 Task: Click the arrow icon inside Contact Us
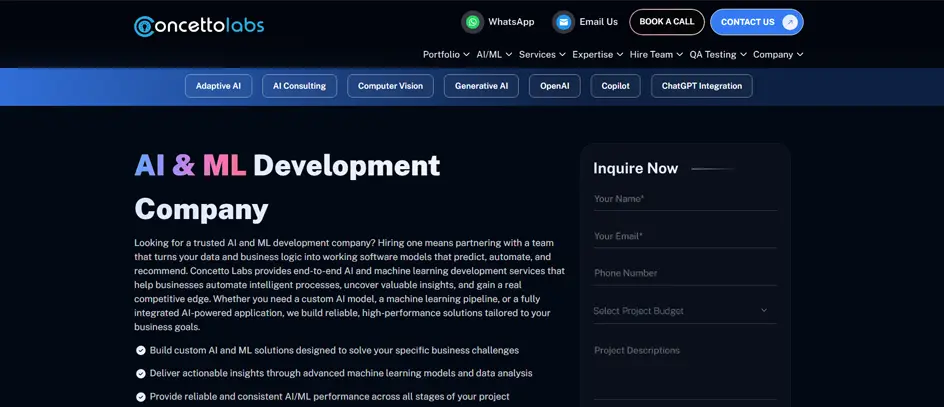[789, 22]
